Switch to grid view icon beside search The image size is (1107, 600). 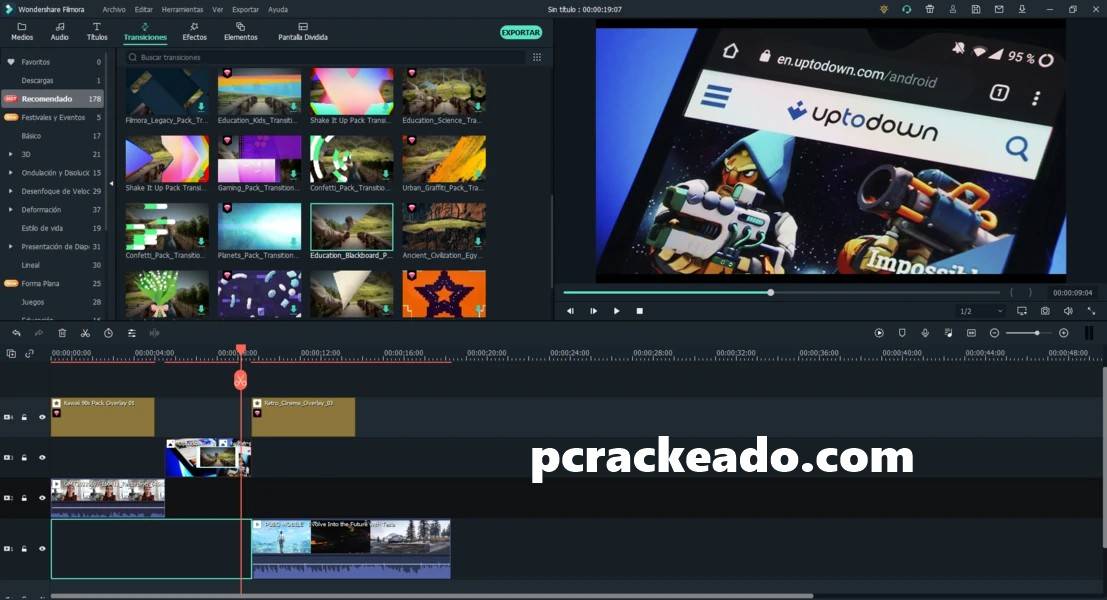(x=537, y=57)
